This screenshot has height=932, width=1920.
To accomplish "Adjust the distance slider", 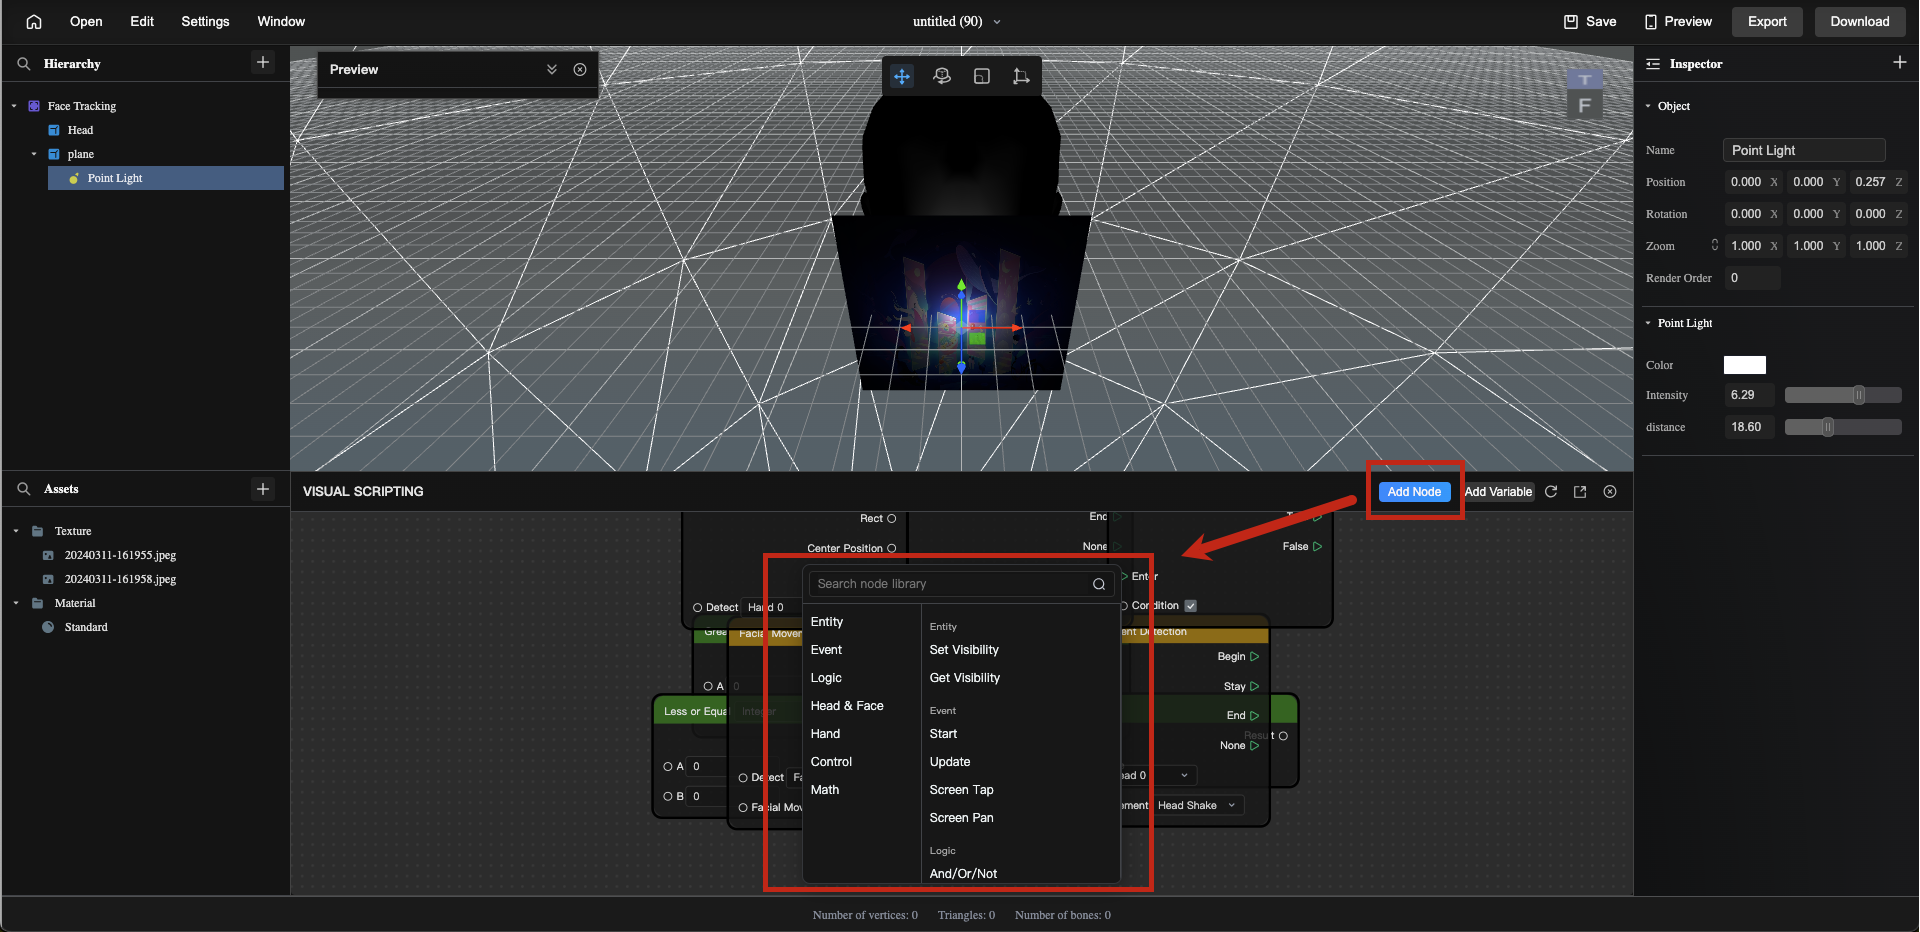I will tap(1843, 427).
